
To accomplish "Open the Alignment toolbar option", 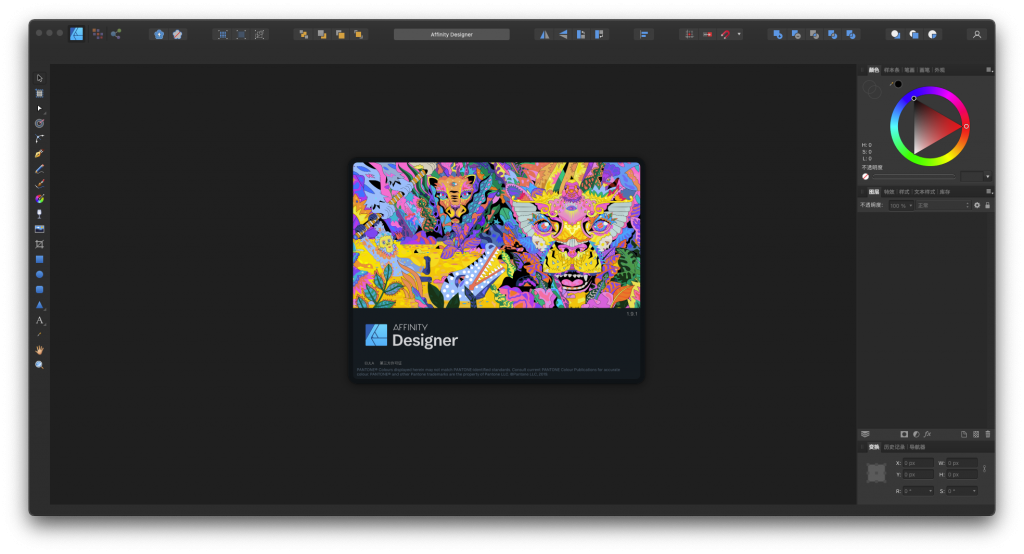I will (x=644, y=35).
